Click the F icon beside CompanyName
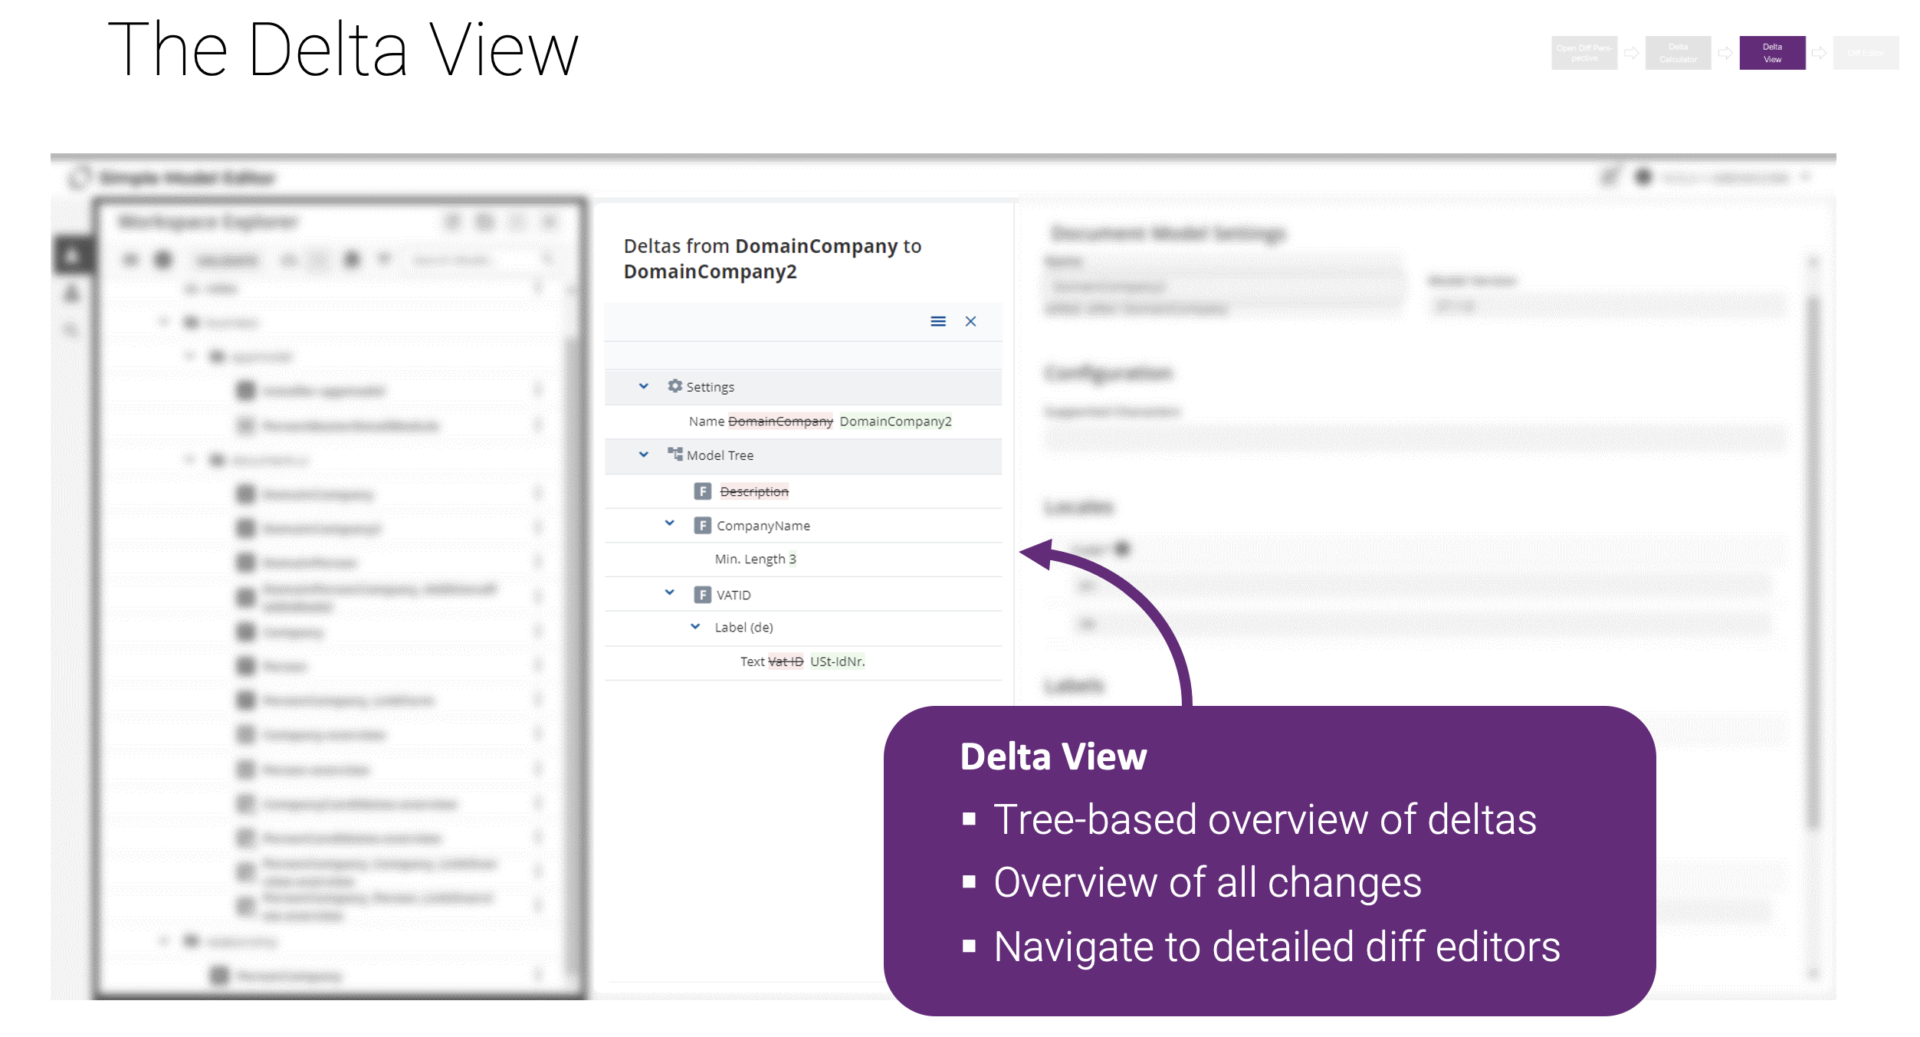The image size is (1920, 1037). coord(703,525)
